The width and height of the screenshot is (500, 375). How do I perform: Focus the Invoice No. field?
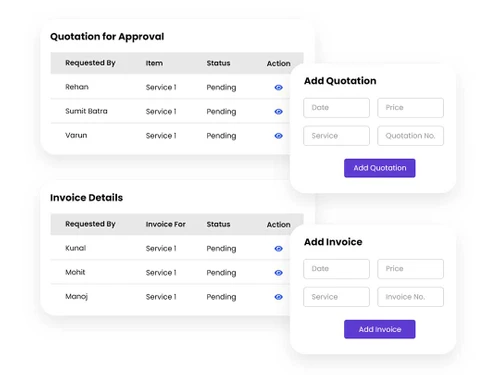click(x=410, y=297)
